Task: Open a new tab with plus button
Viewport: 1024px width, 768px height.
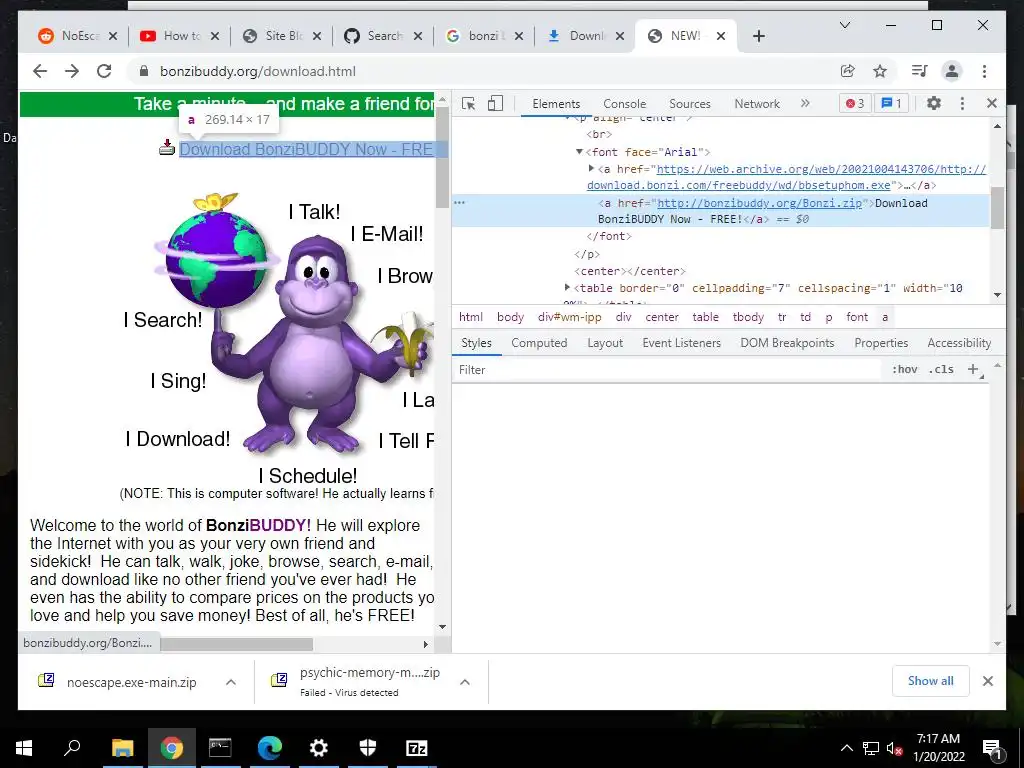Action: click(x=758, y=36)
